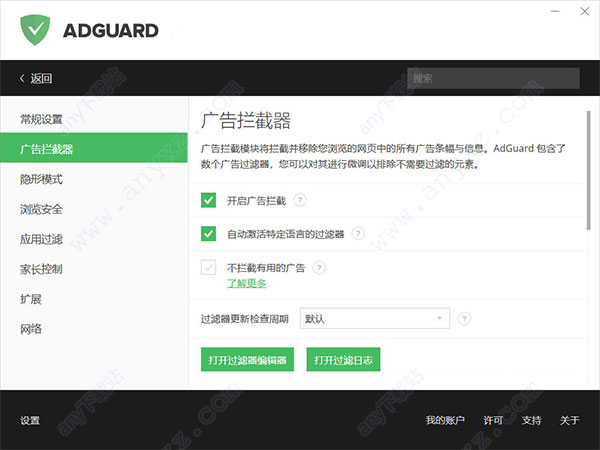Click the help icon next to 开启广告拦截
Viewport: 600px width, 450px height.
point(300,200)
